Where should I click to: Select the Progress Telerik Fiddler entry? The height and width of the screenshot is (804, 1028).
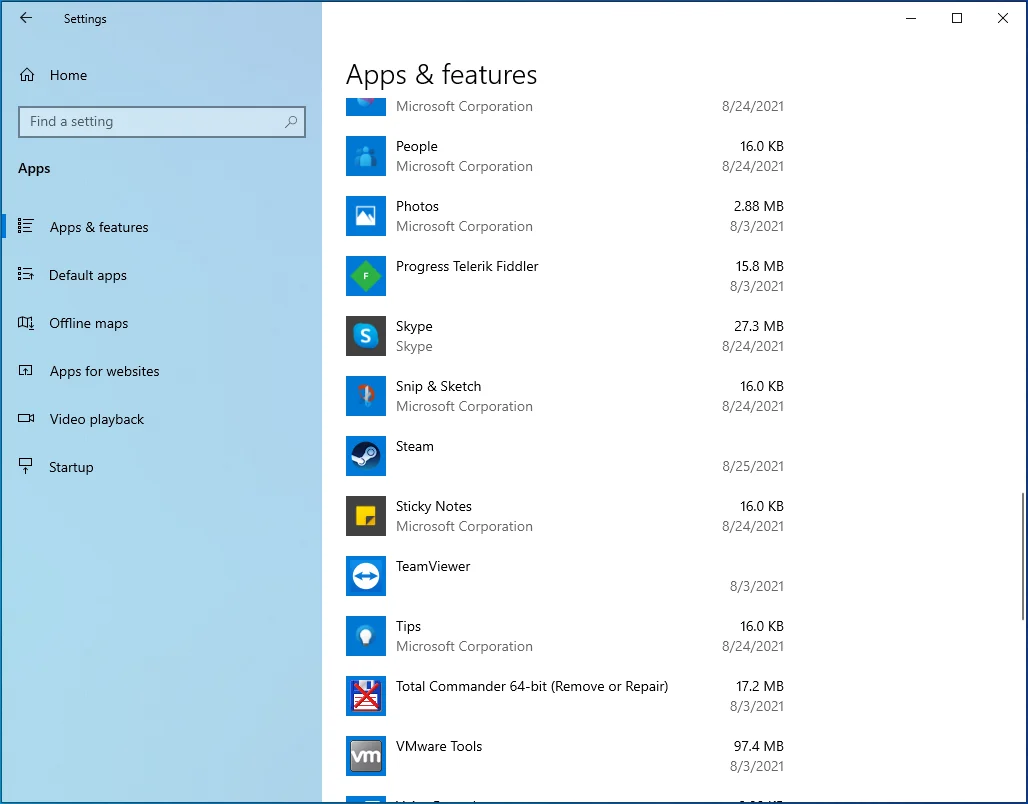(x=467, y=266)
